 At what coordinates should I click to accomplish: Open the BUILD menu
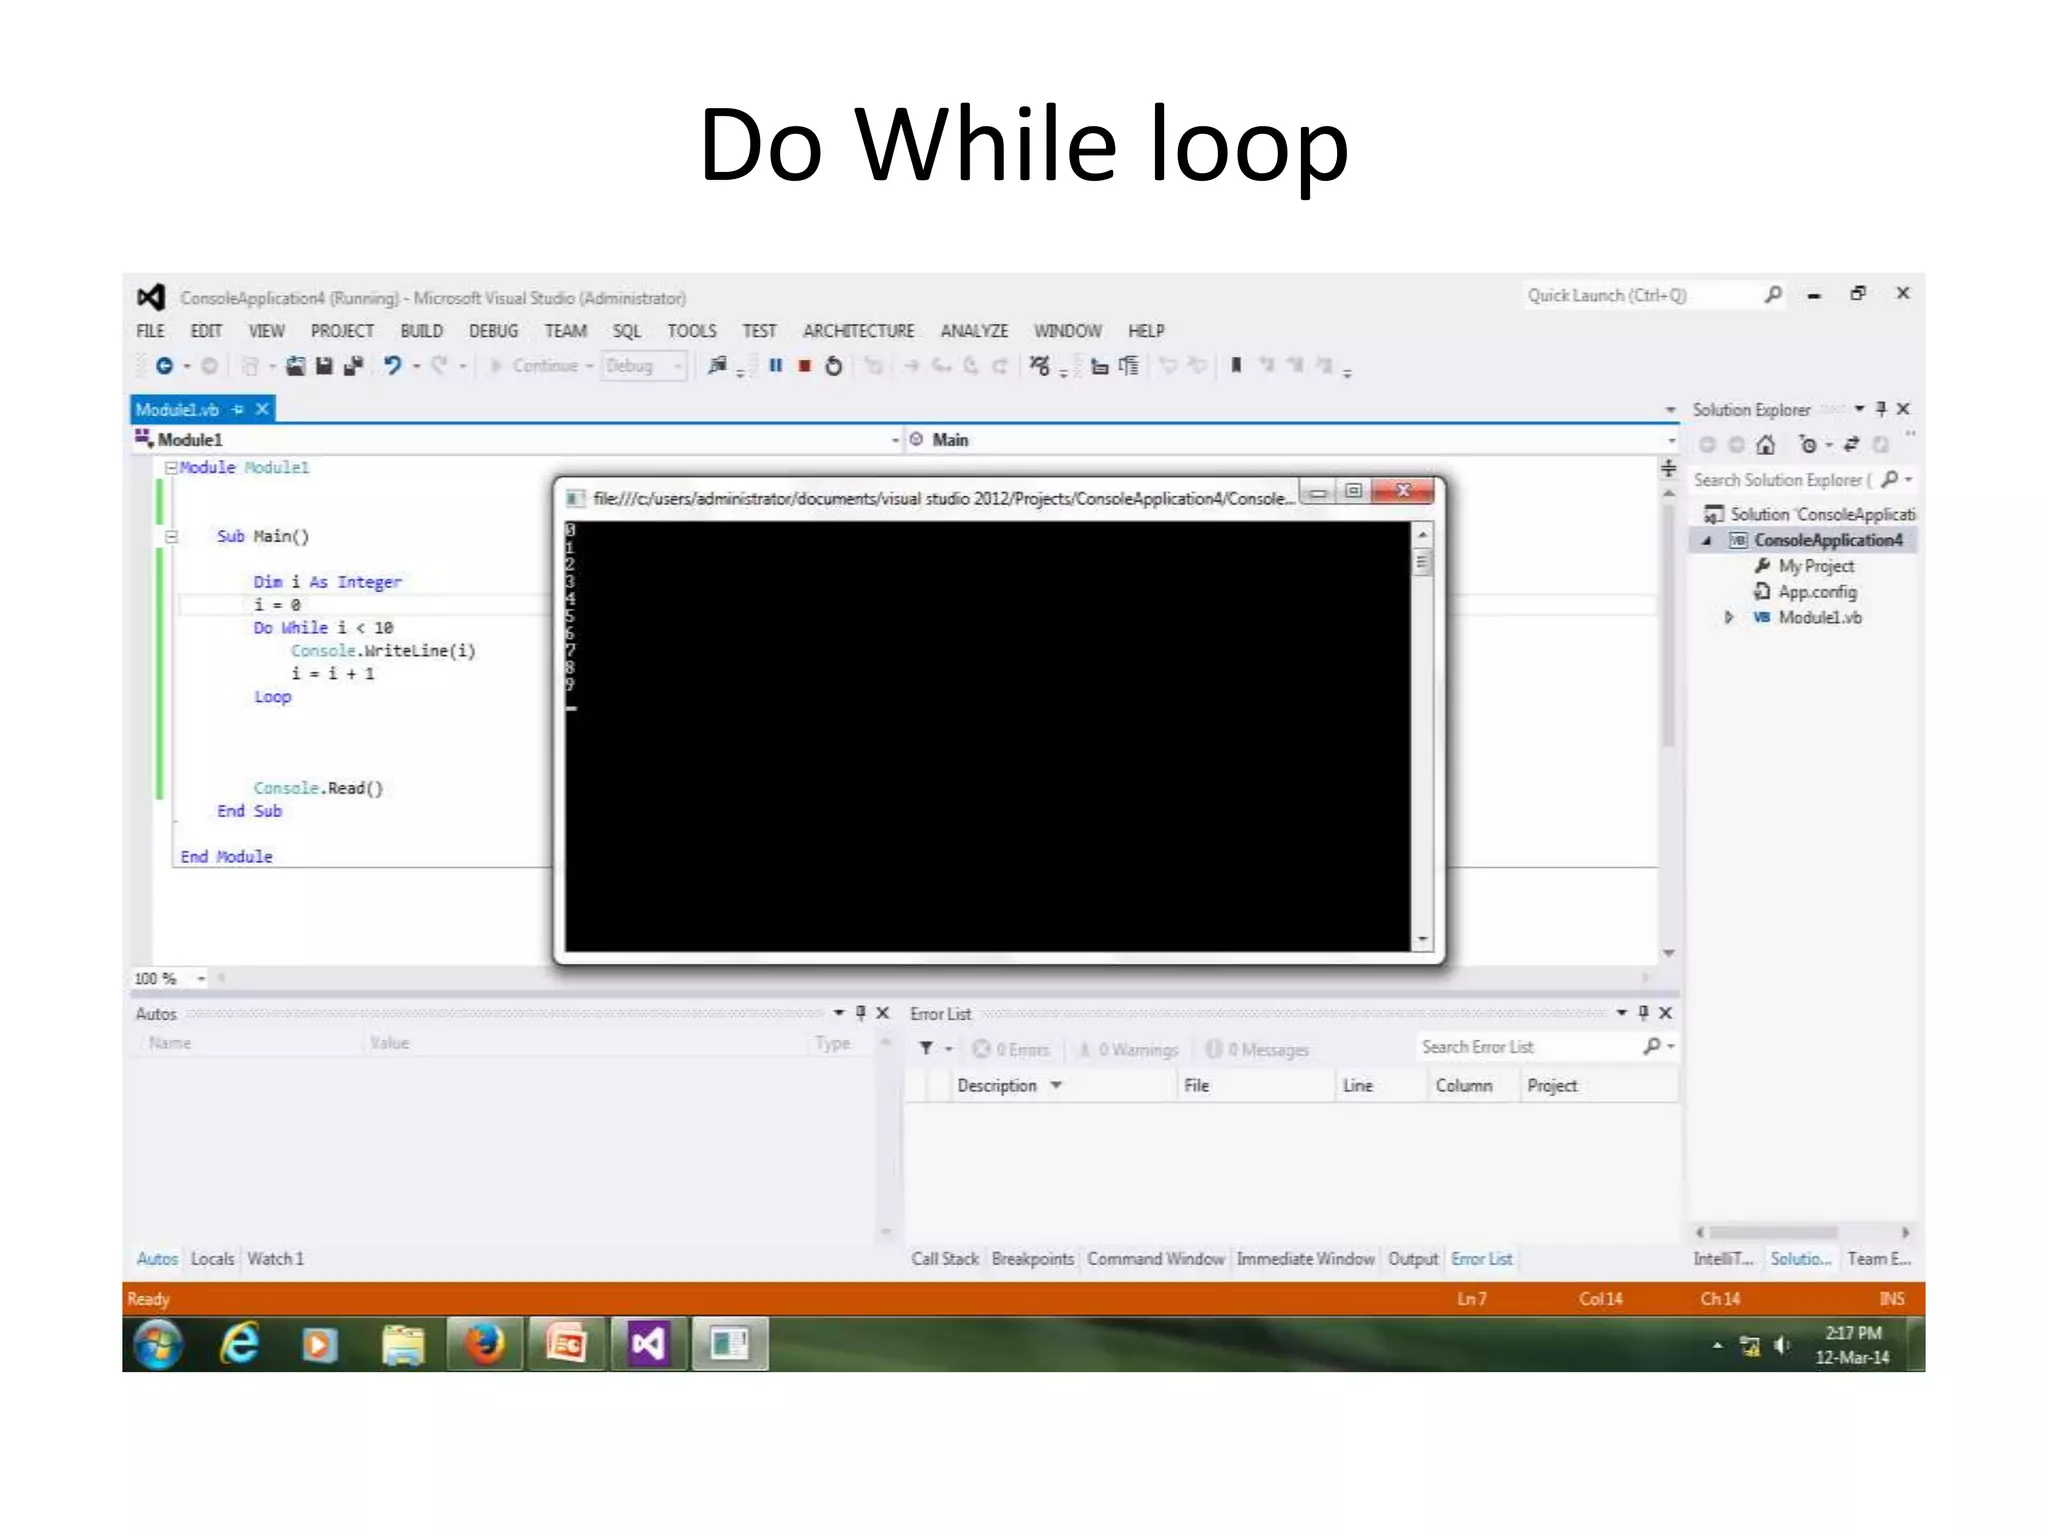(x=421, y=331)
